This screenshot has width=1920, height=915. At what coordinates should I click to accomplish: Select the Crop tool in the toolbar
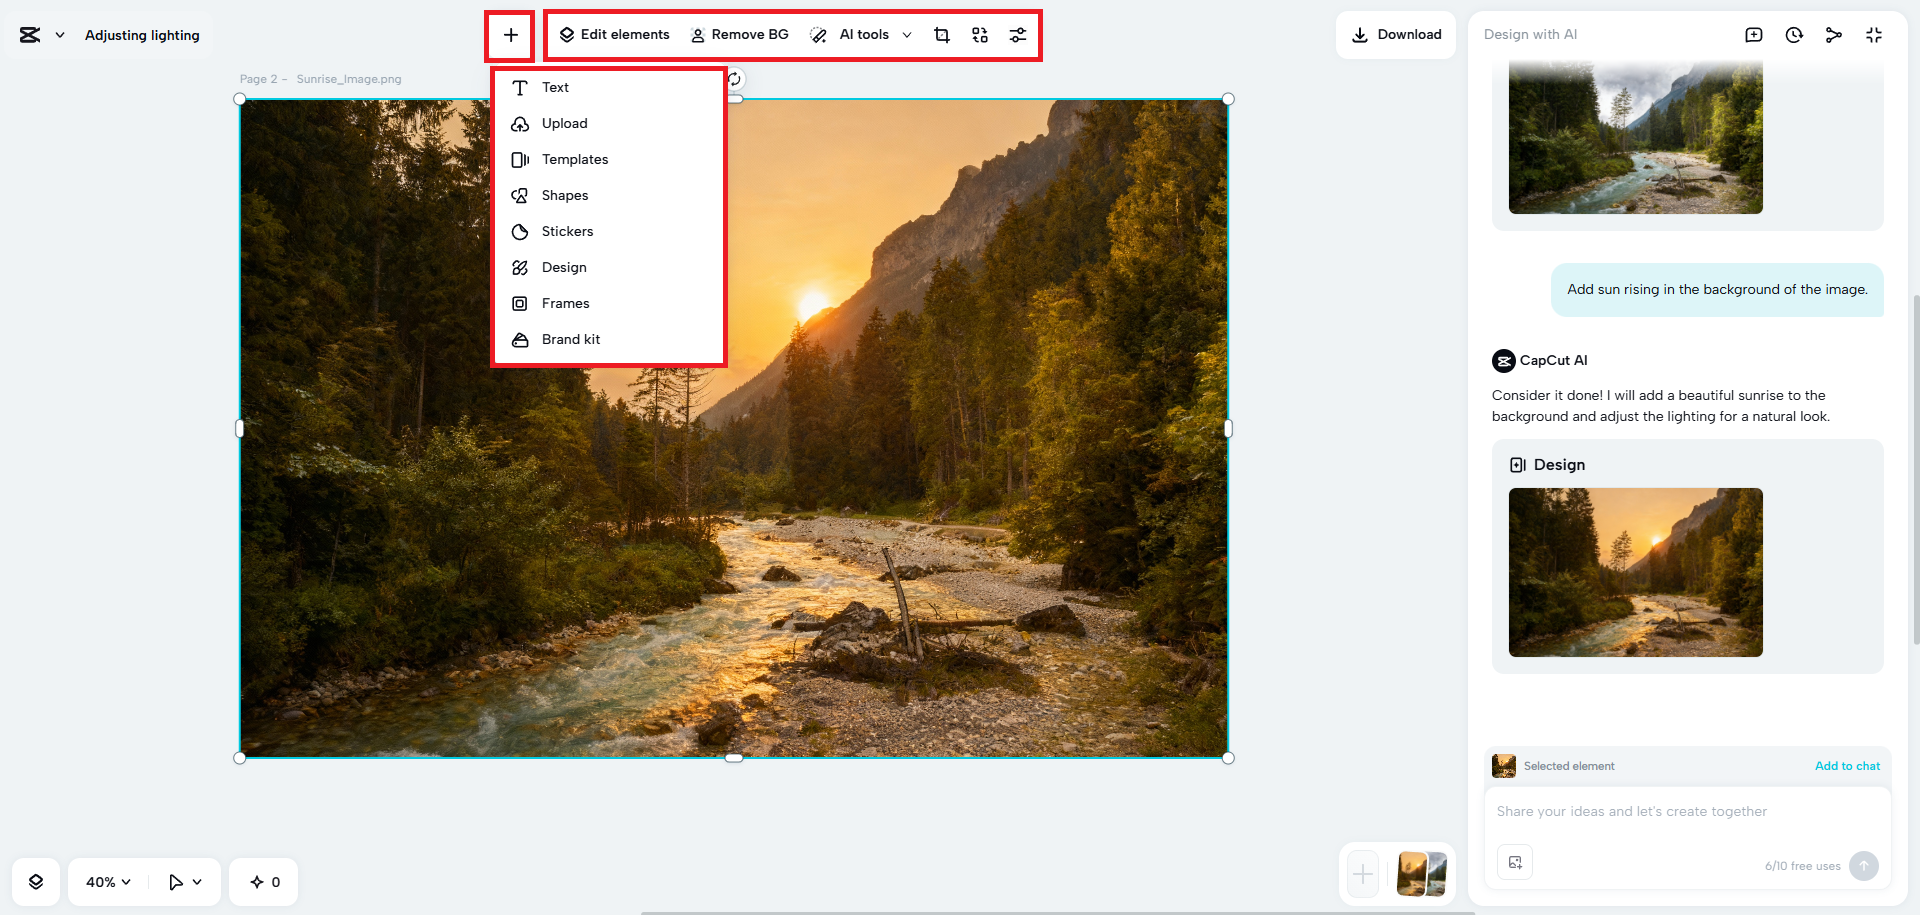pyautogui.click(x=941, y=34)
